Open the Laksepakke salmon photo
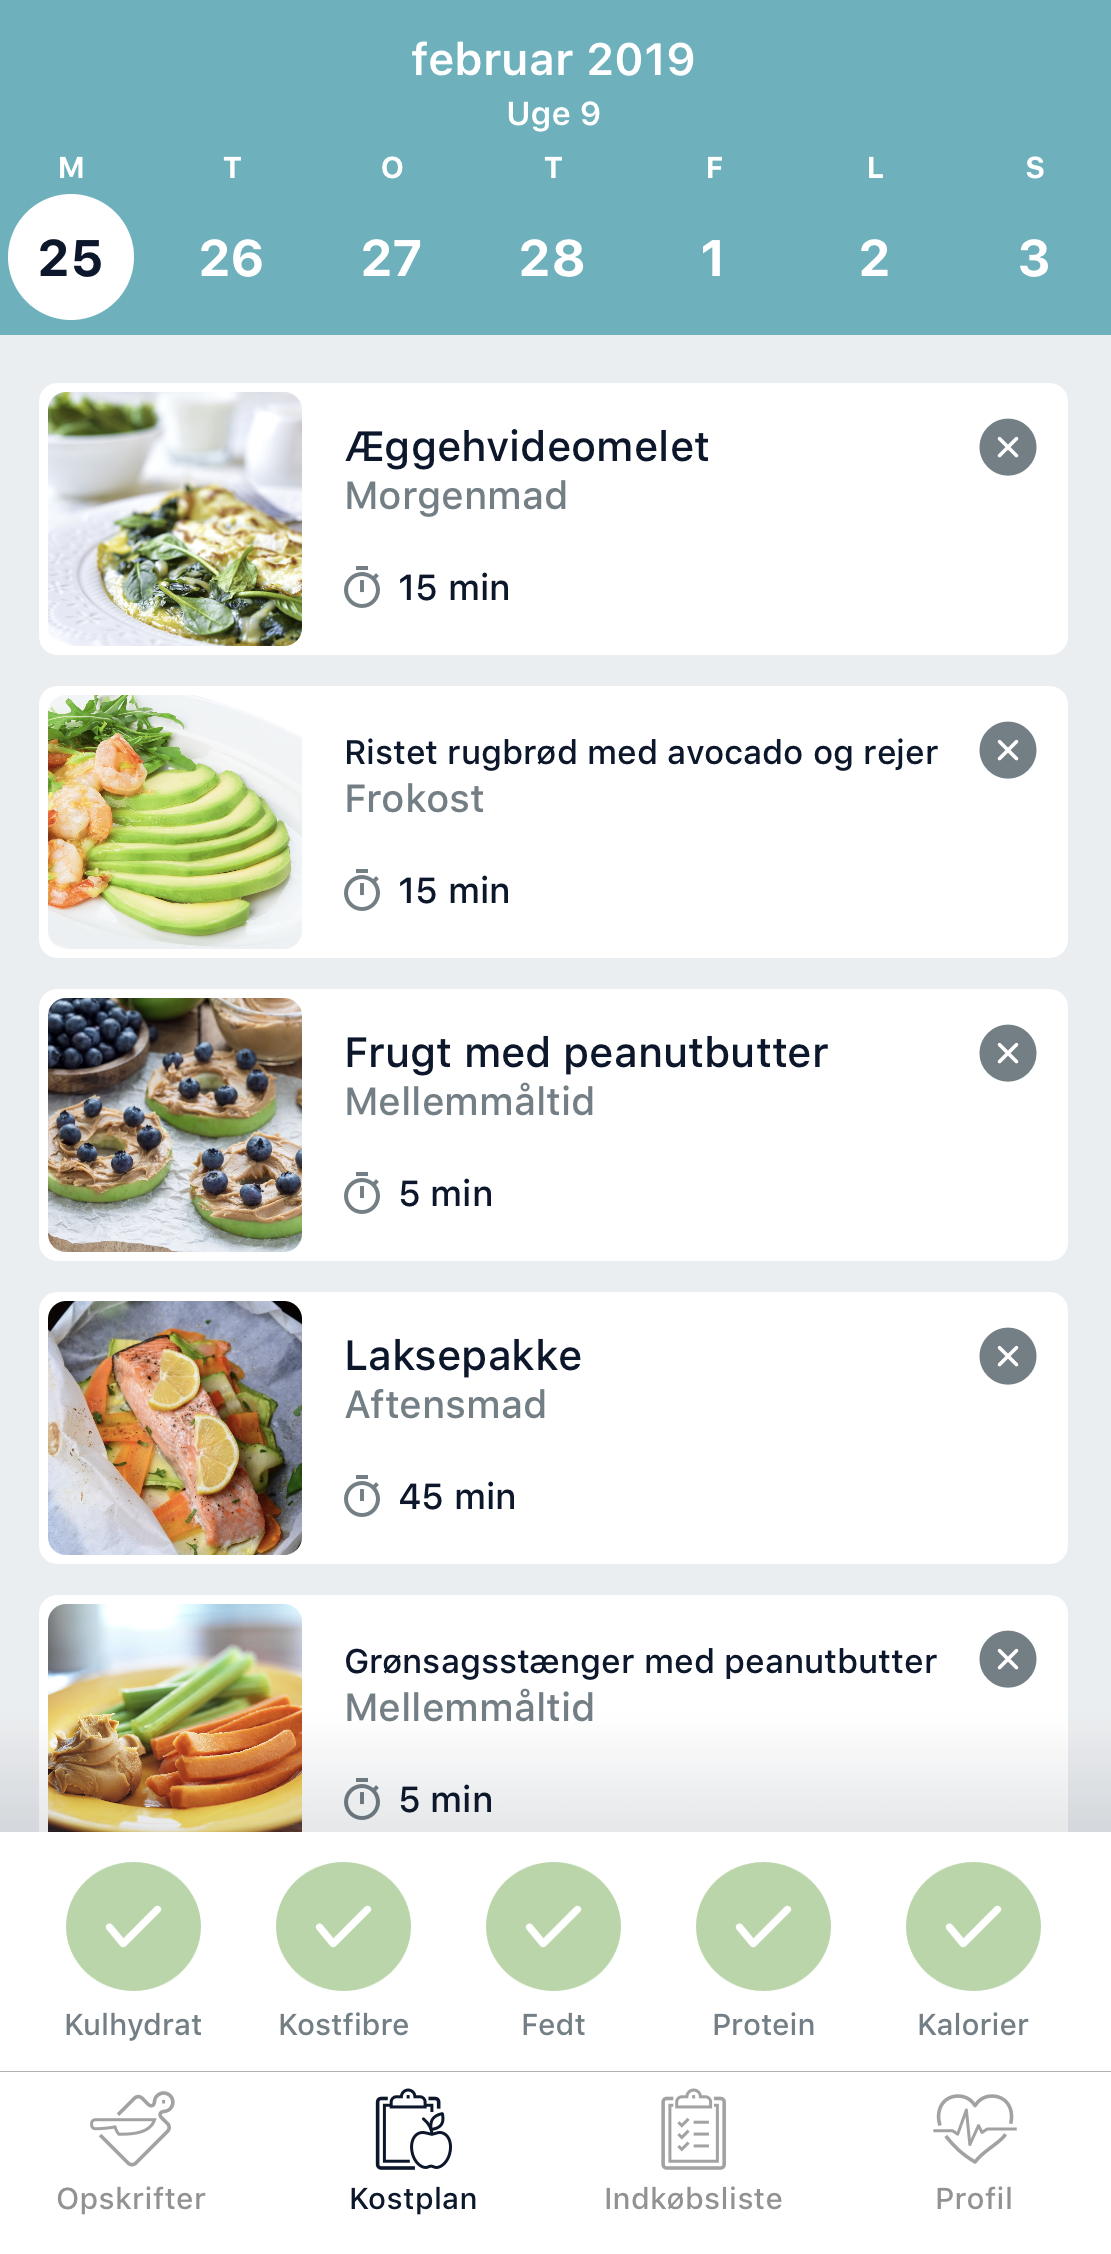The image size is (1111, 2254). (x=175, y=1427)
